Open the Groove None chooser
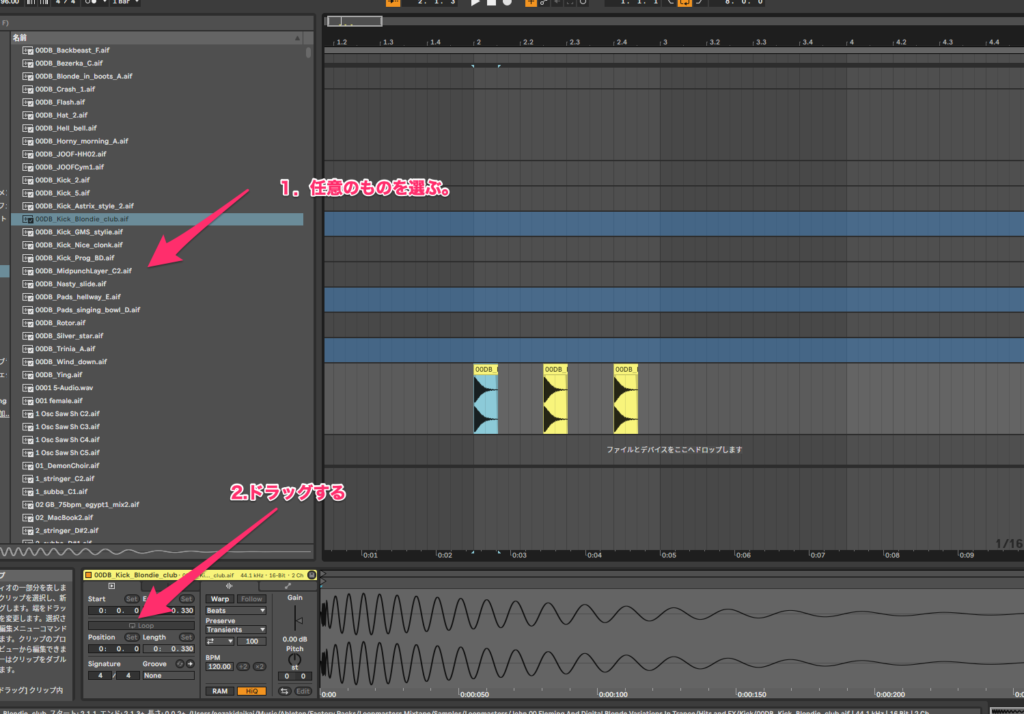1024x714 pixels. [x=168, y=675]
